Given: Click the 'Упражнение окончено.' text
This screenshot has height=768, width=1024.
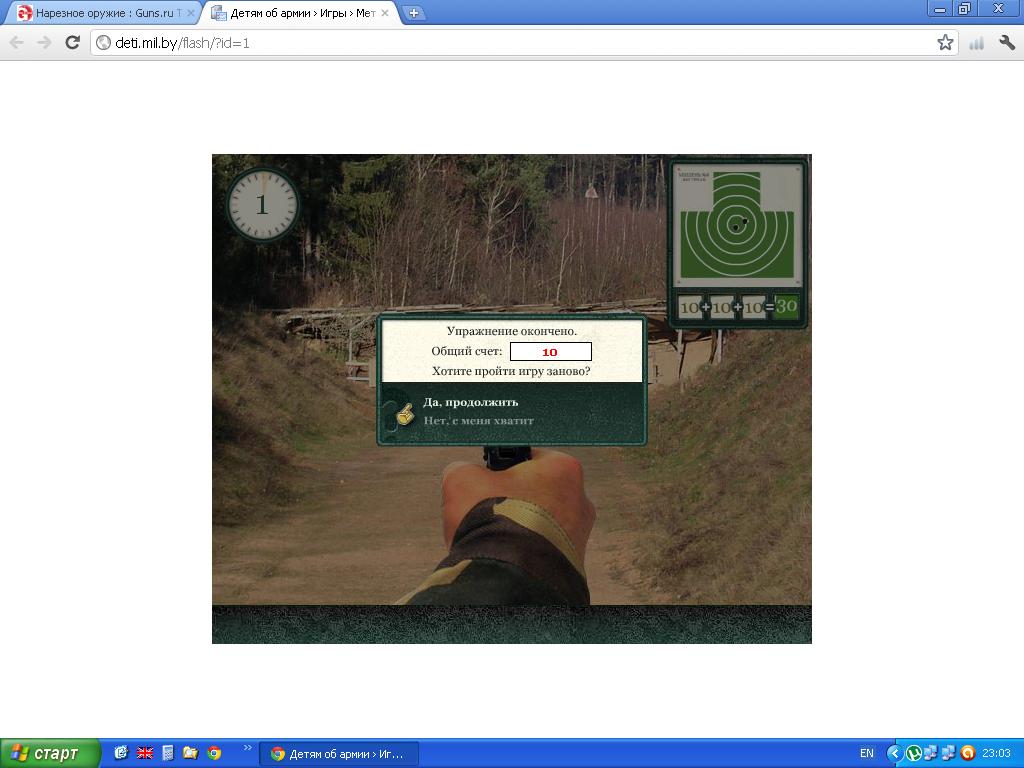Looking at the screenshot, I should tap(511, 331).
